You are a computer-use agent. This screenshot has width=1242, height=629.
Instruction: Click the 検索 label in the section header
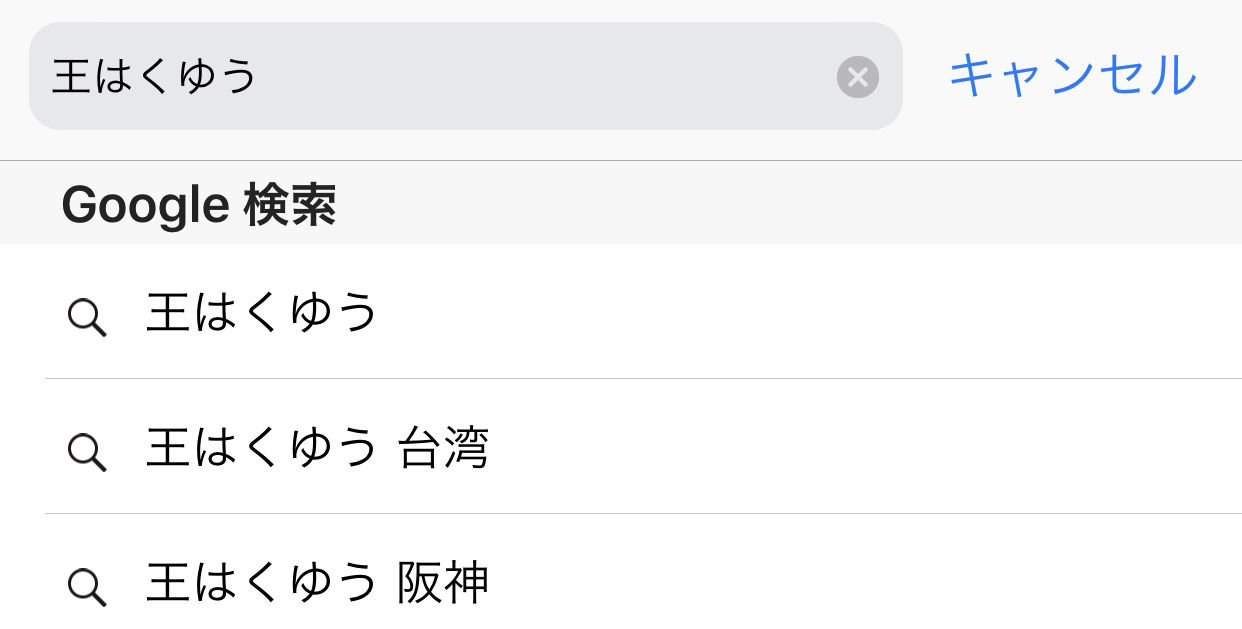point(290,205)
